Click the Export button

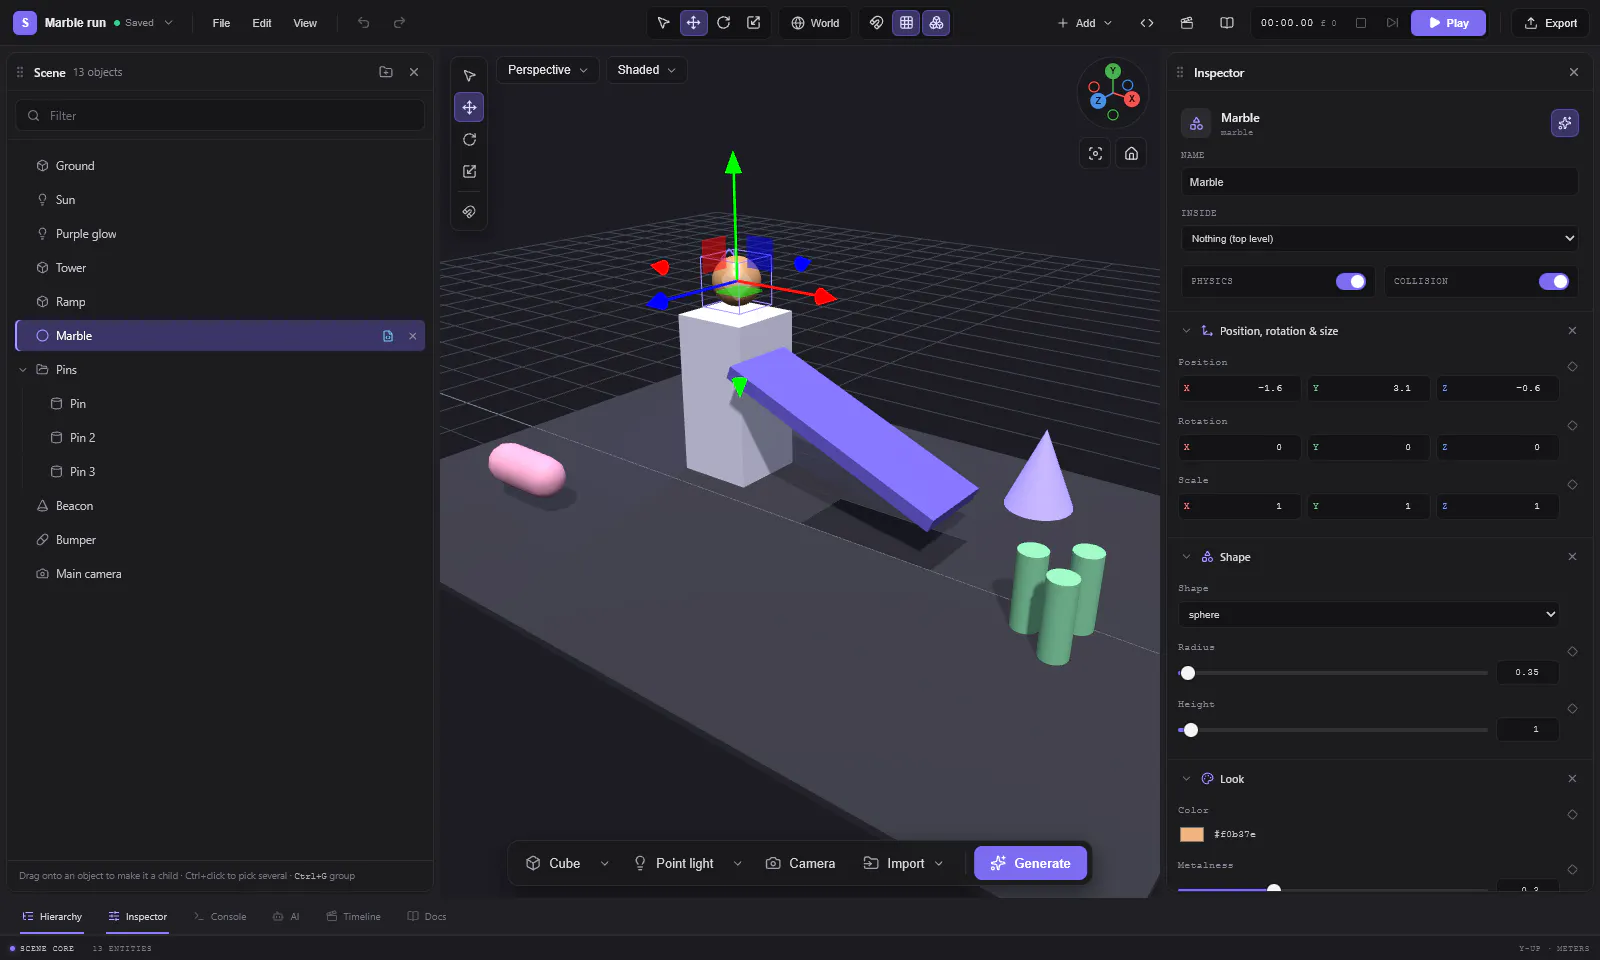click(x=1550, y=23)
